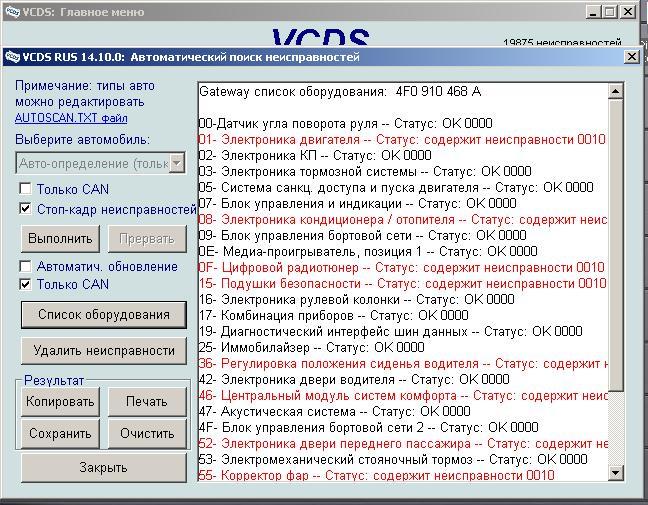The height and width of the screenshot is (505, 648).
Task: Open the Авто-определение vehicle dropdown arrow
Action: pyautogui.click(x=176, y=163)
